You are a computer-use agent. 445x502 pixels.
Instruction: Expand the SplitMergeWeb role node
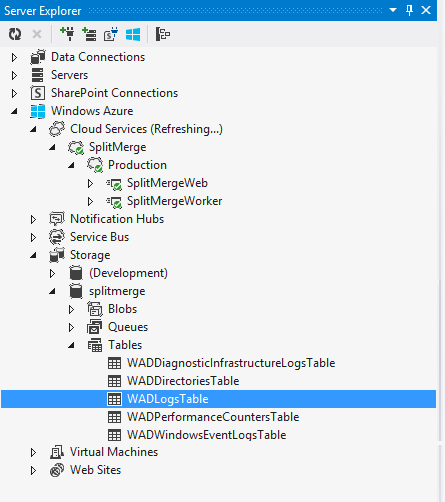point(90,183)
